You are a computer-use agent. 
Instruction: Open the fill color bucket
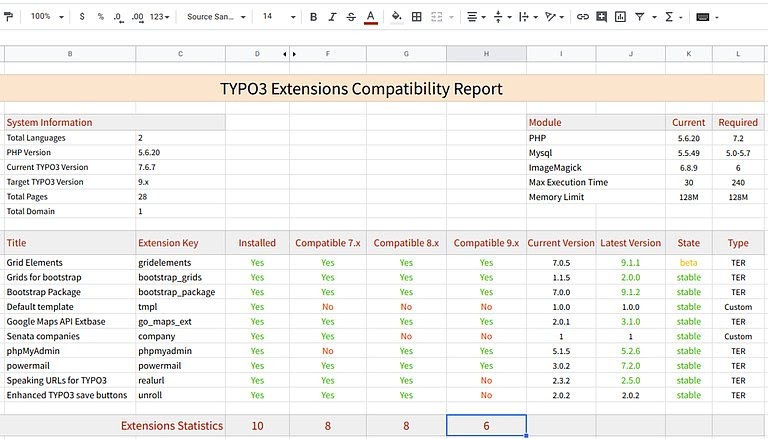[397, 17]
